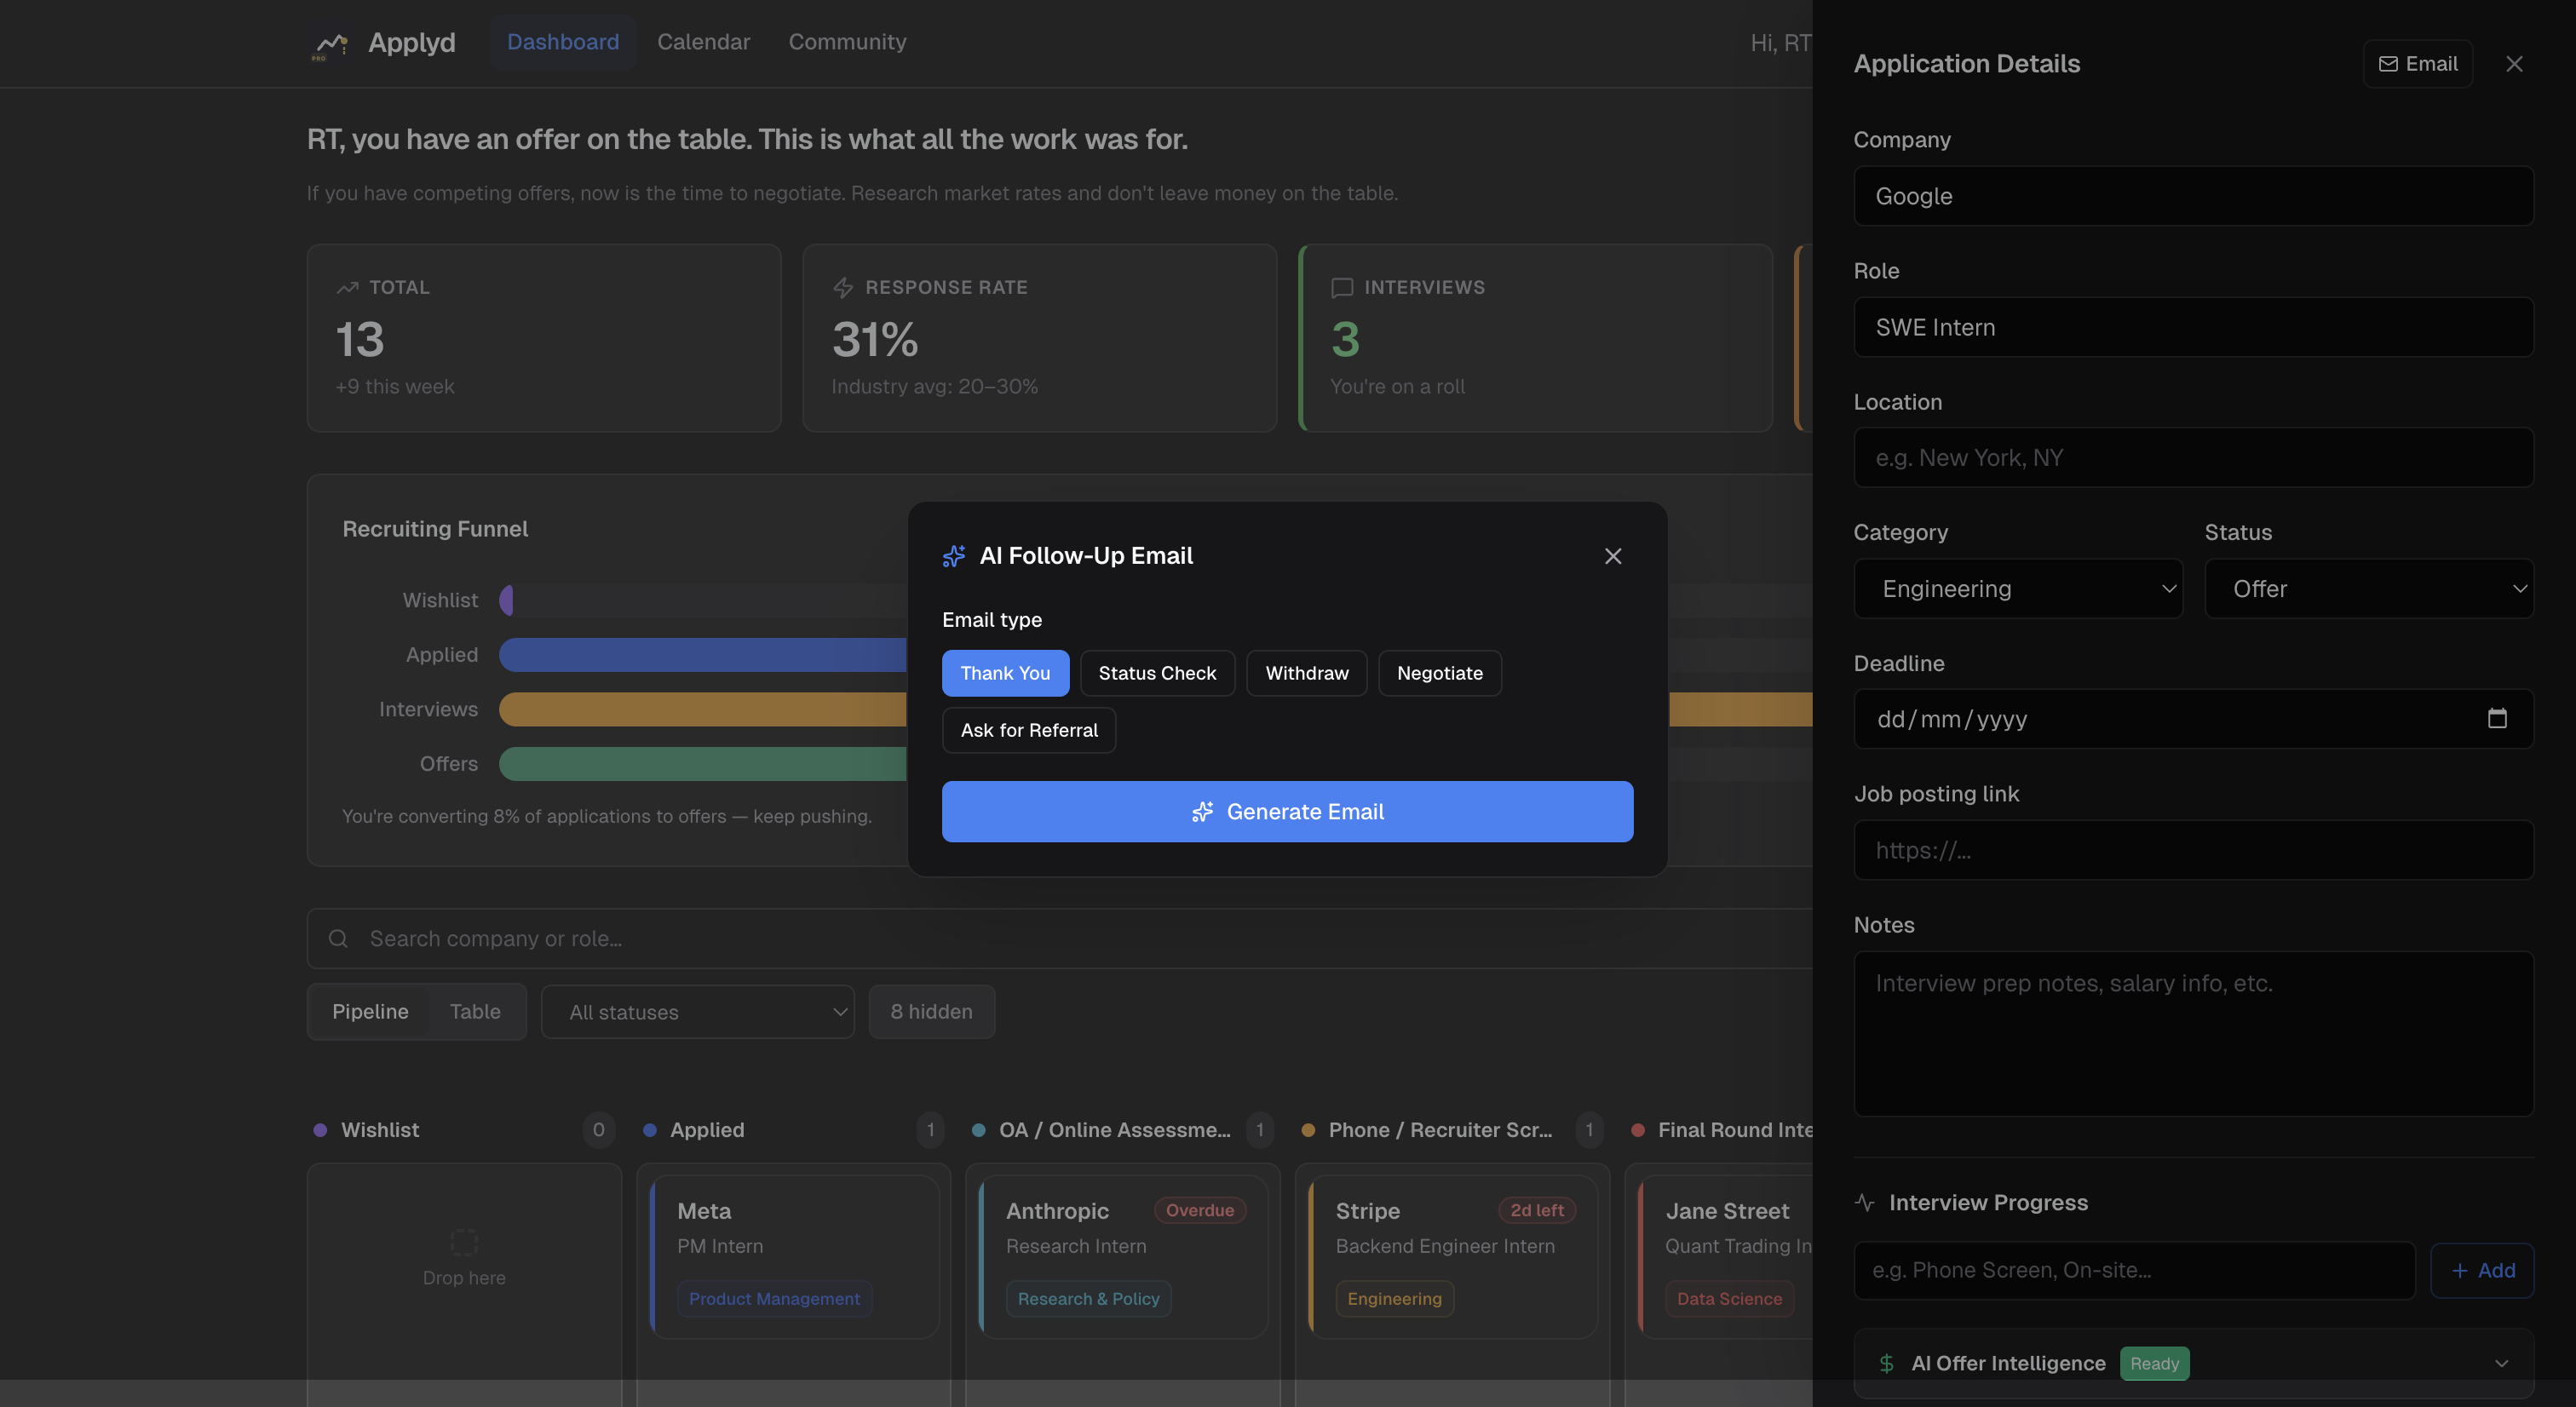Click the dollar icon for AI Offer Intelligence
This screenshot has width=2576, height=1407.
[1886, 1363]
